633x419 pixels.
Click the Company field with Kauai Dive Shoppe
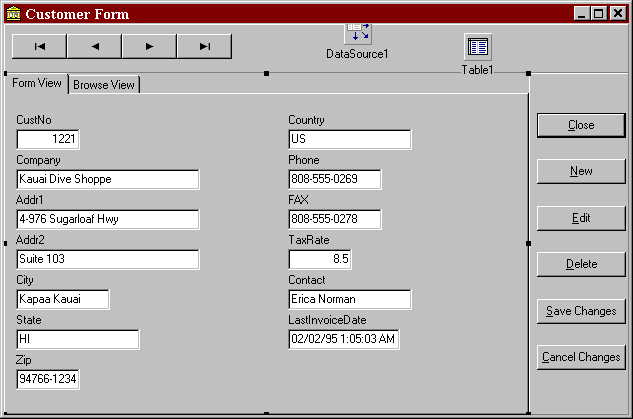tap(108, 180)
